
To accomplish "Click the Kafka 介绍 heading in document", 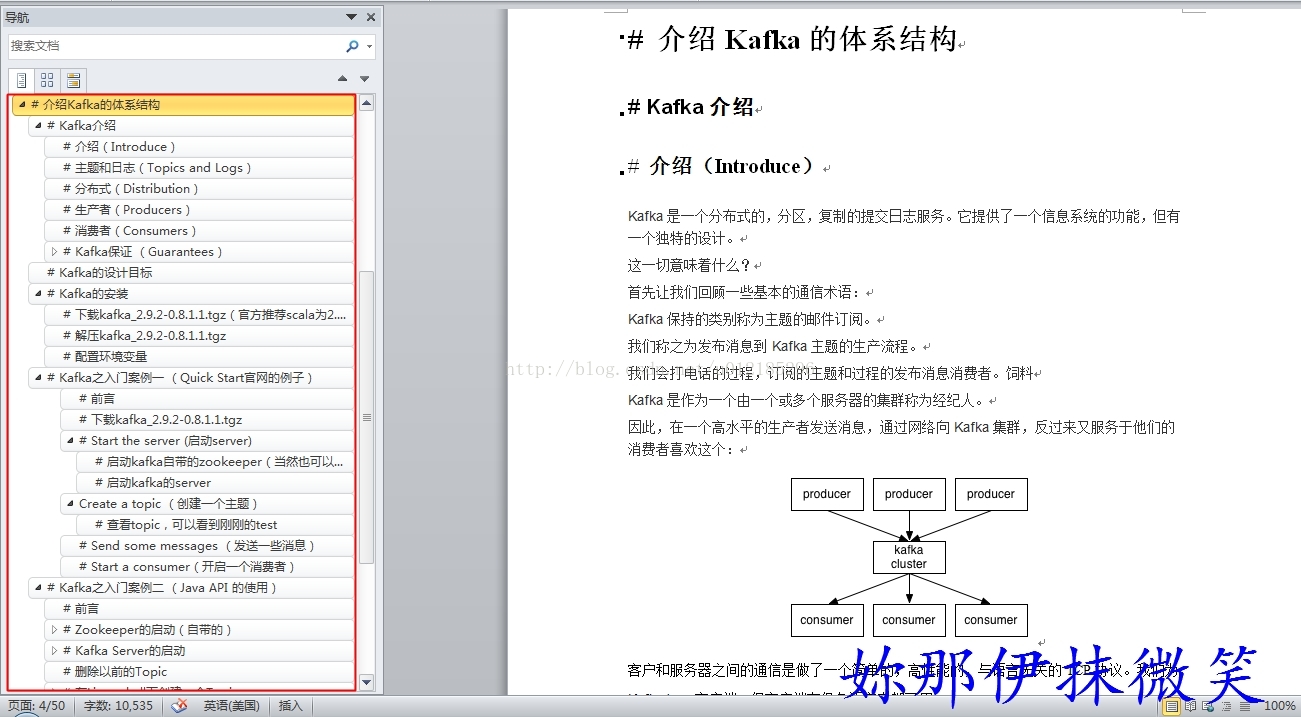I will tap(690, 107).
